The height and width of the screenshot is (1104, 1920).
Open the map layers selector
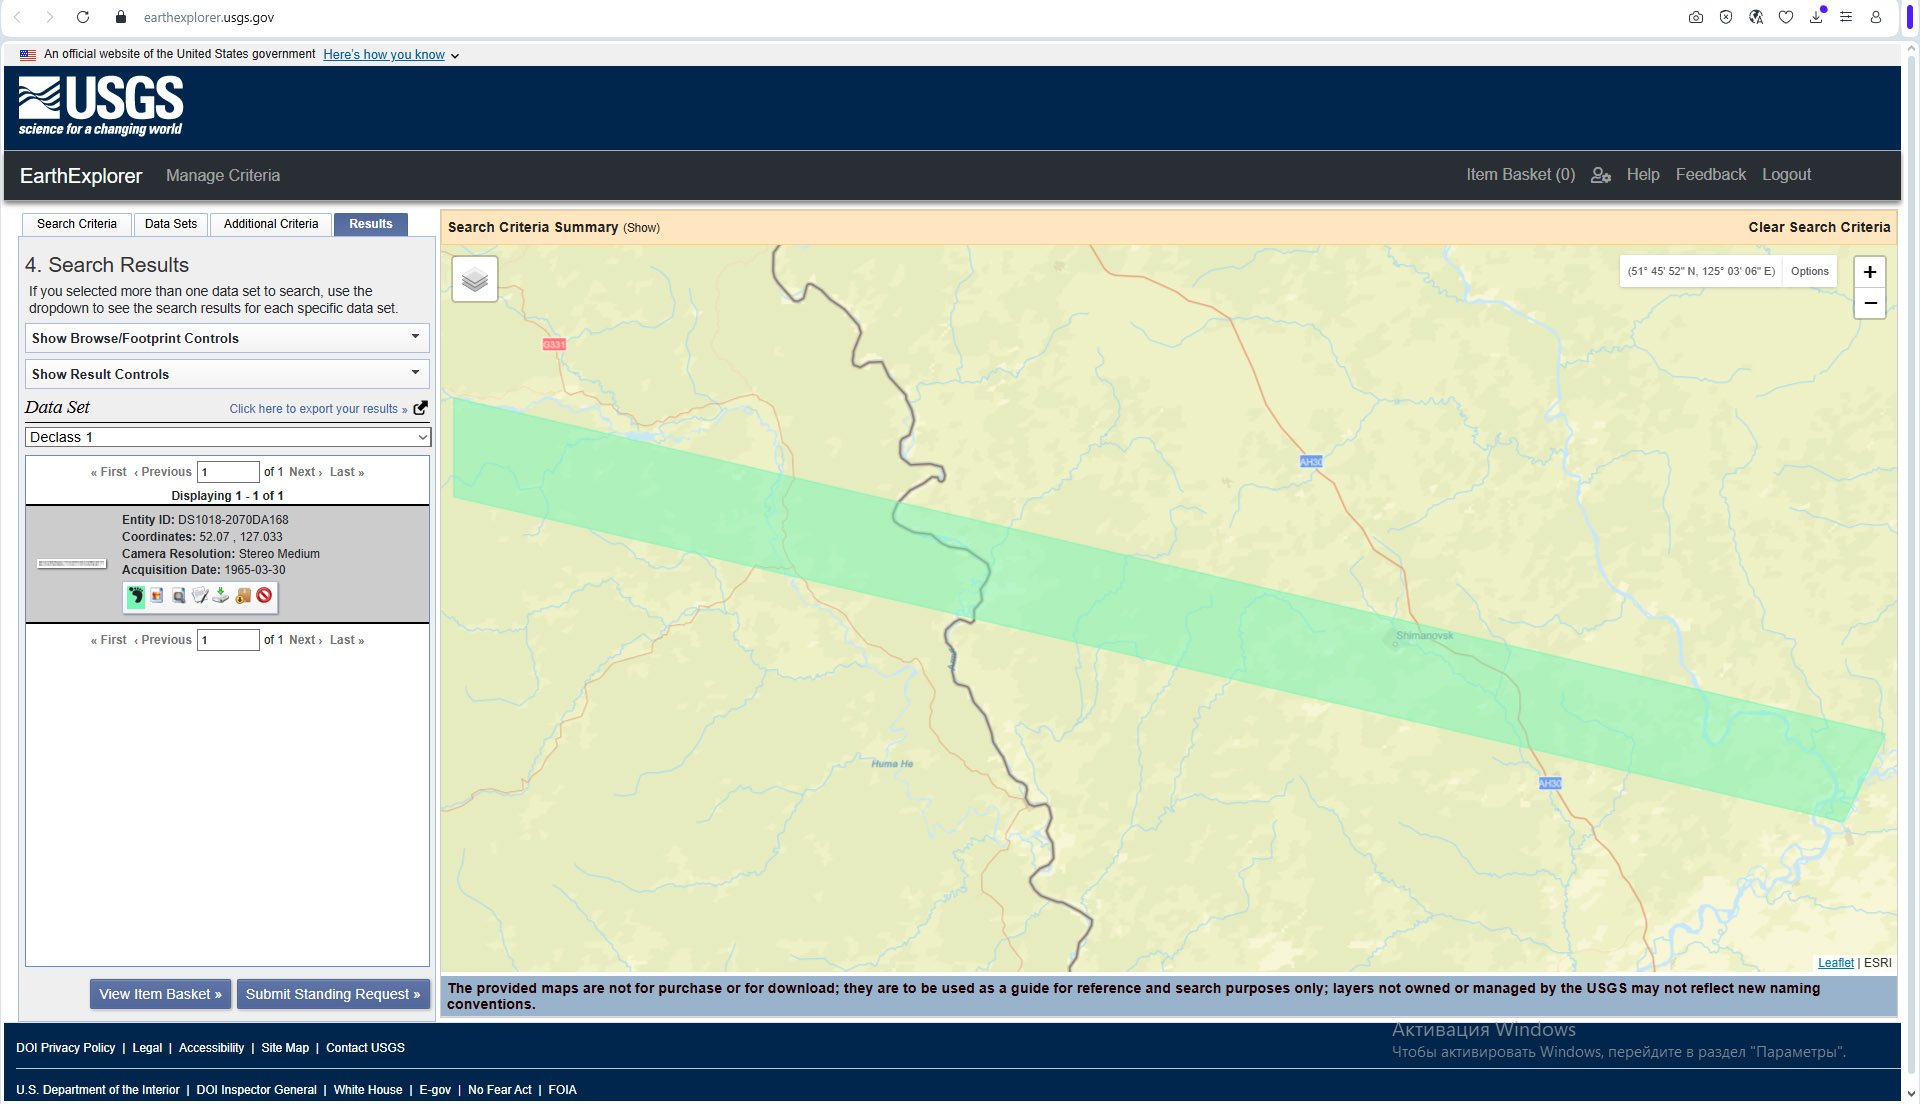click(x=474, y=279)
